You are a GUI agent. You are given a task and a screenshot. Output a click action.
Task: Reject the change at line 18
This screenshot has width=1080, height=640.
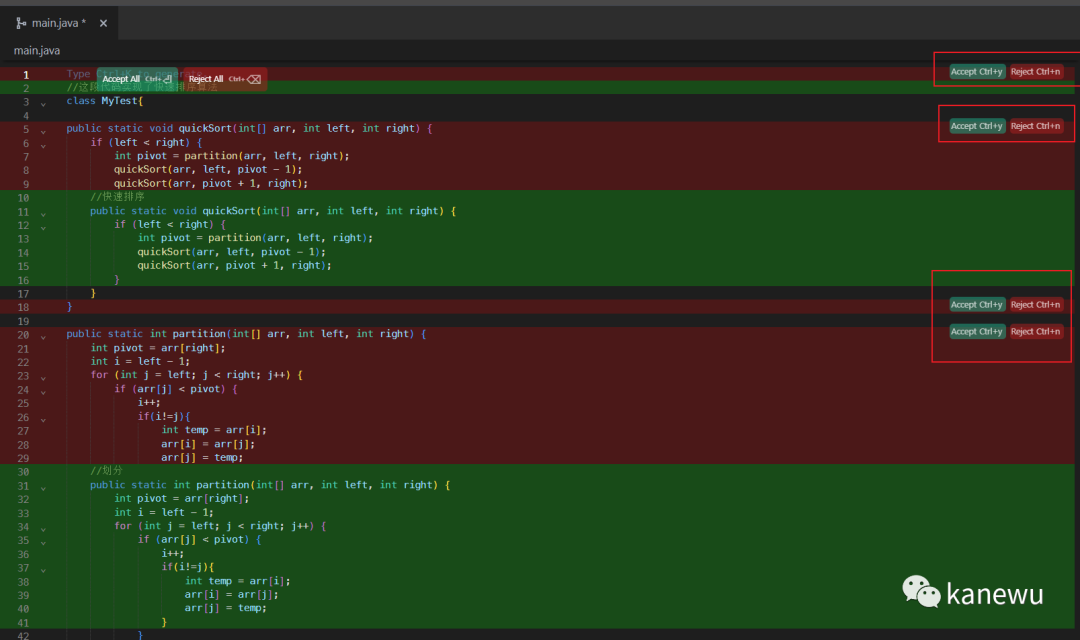[1035, 305]
